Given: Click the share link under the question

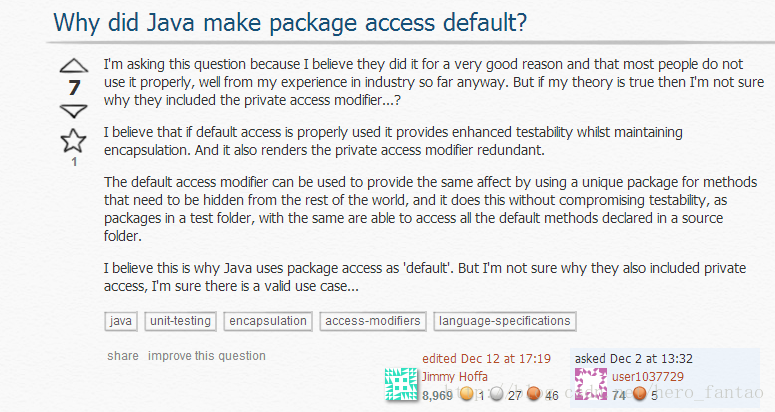Looking at the screenshot, I should (x=123, y=356).
